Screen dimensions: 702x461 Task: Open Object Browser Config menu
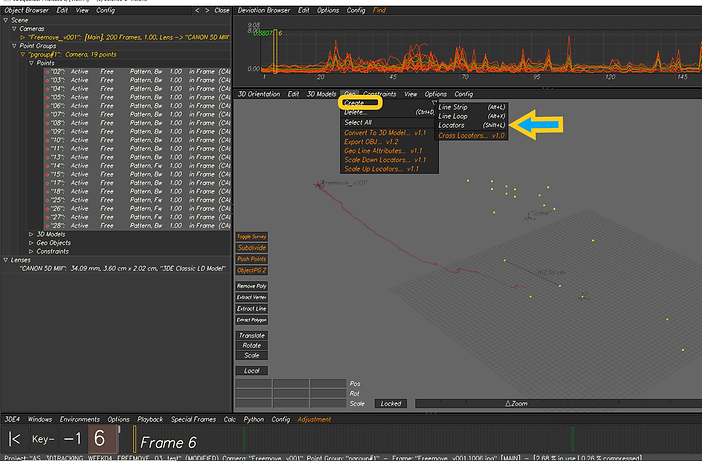tap(106, 10)
